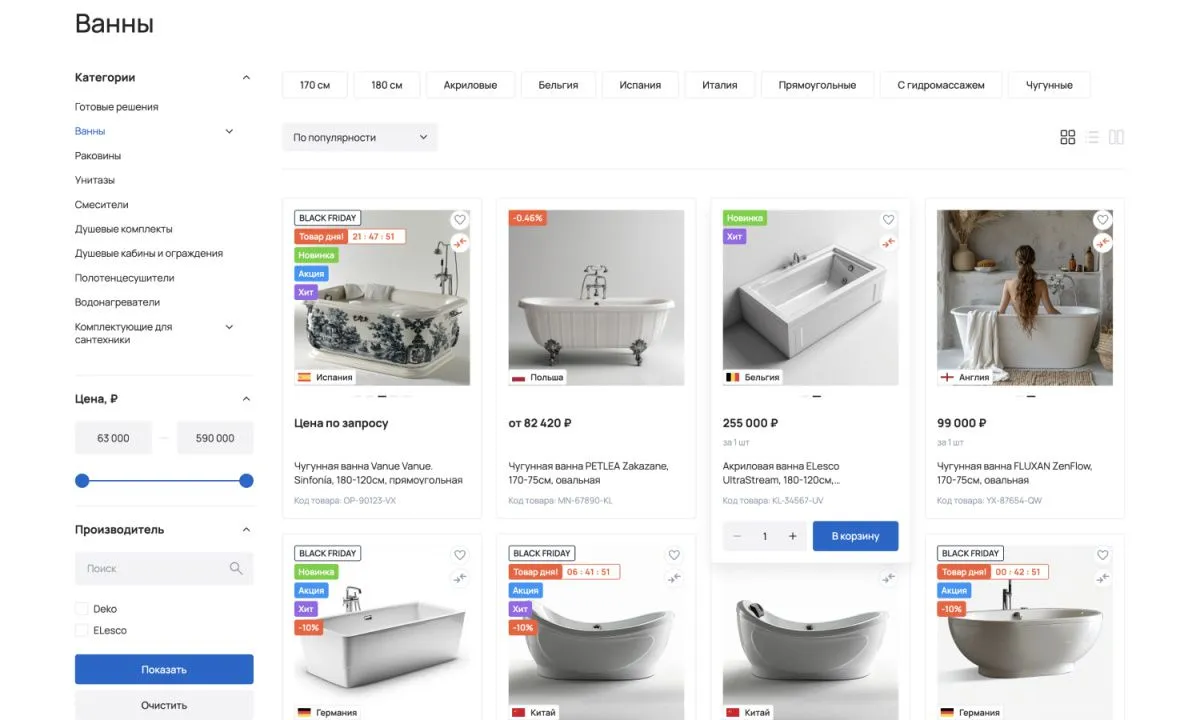
Task: Switch to grid view layout icon
Action: tap(1067, 137)
